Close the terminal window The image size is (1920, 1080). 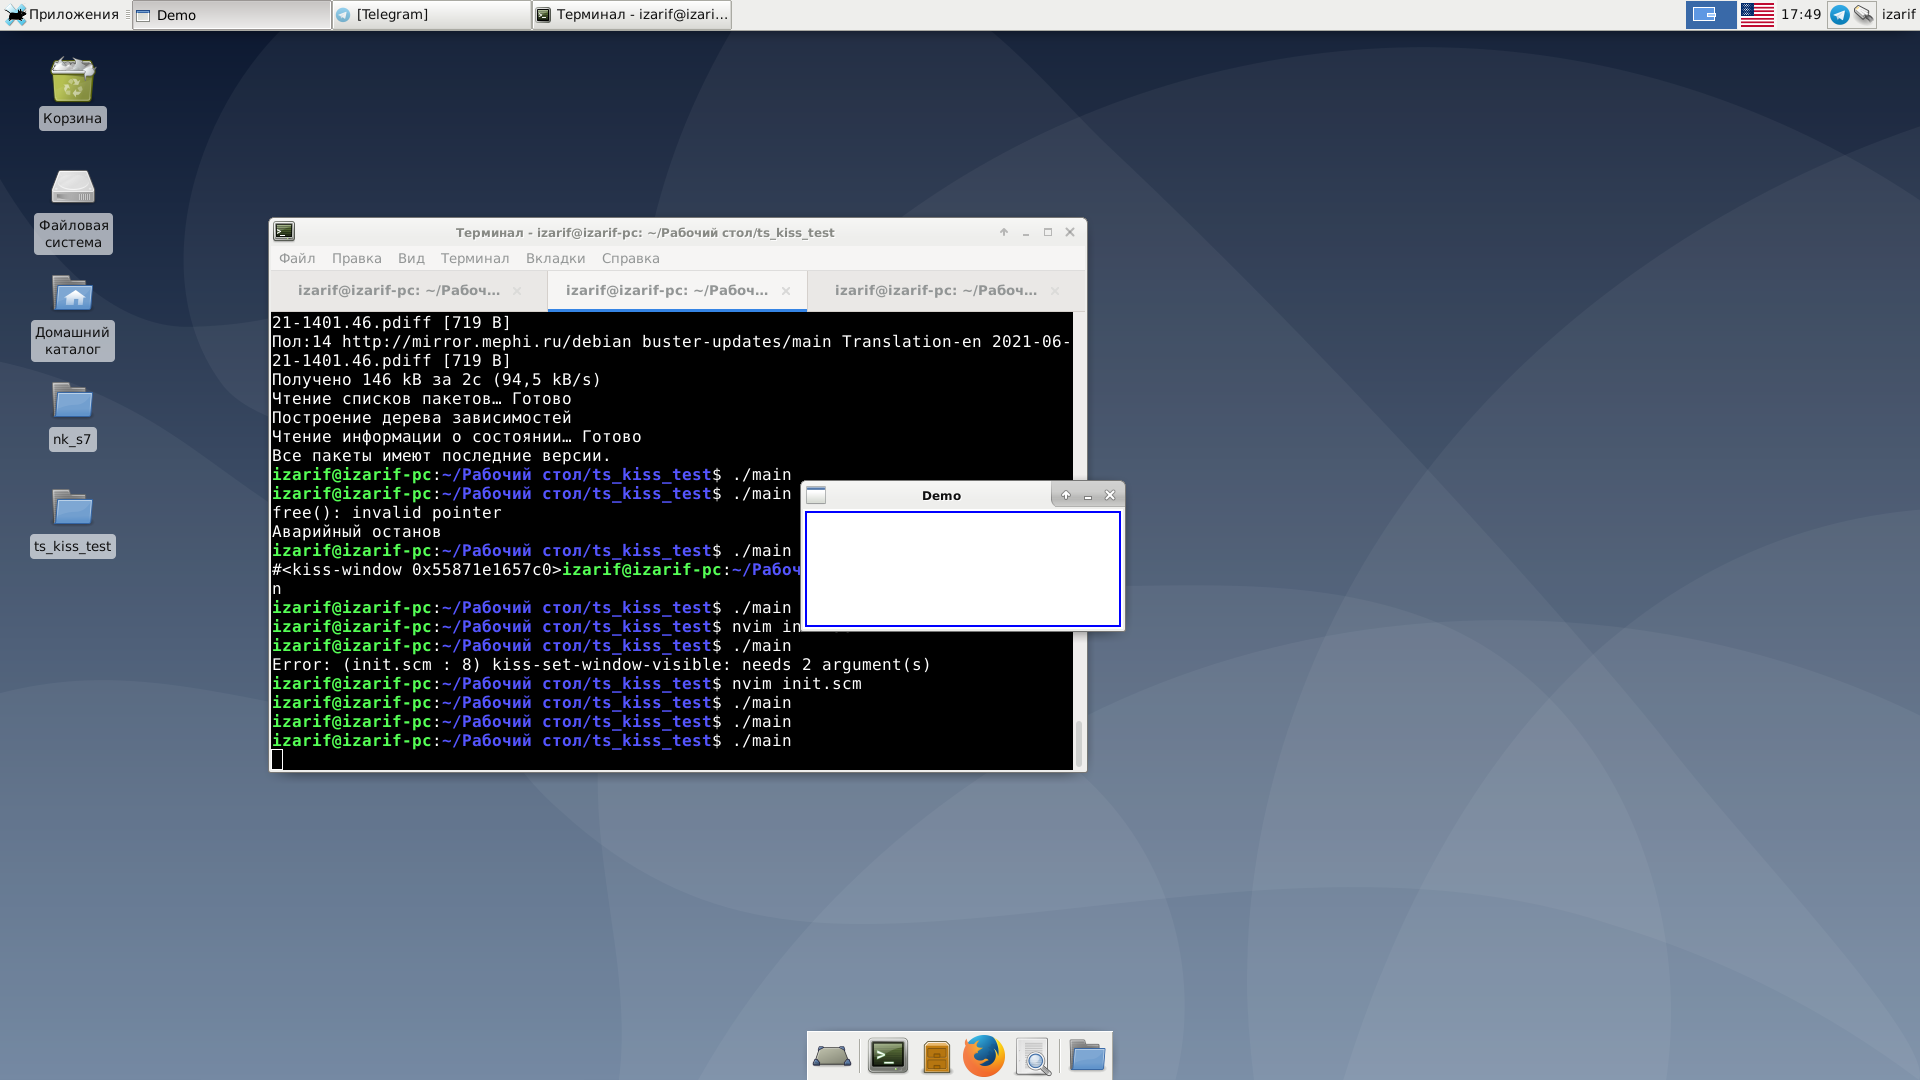[1070, 232]
